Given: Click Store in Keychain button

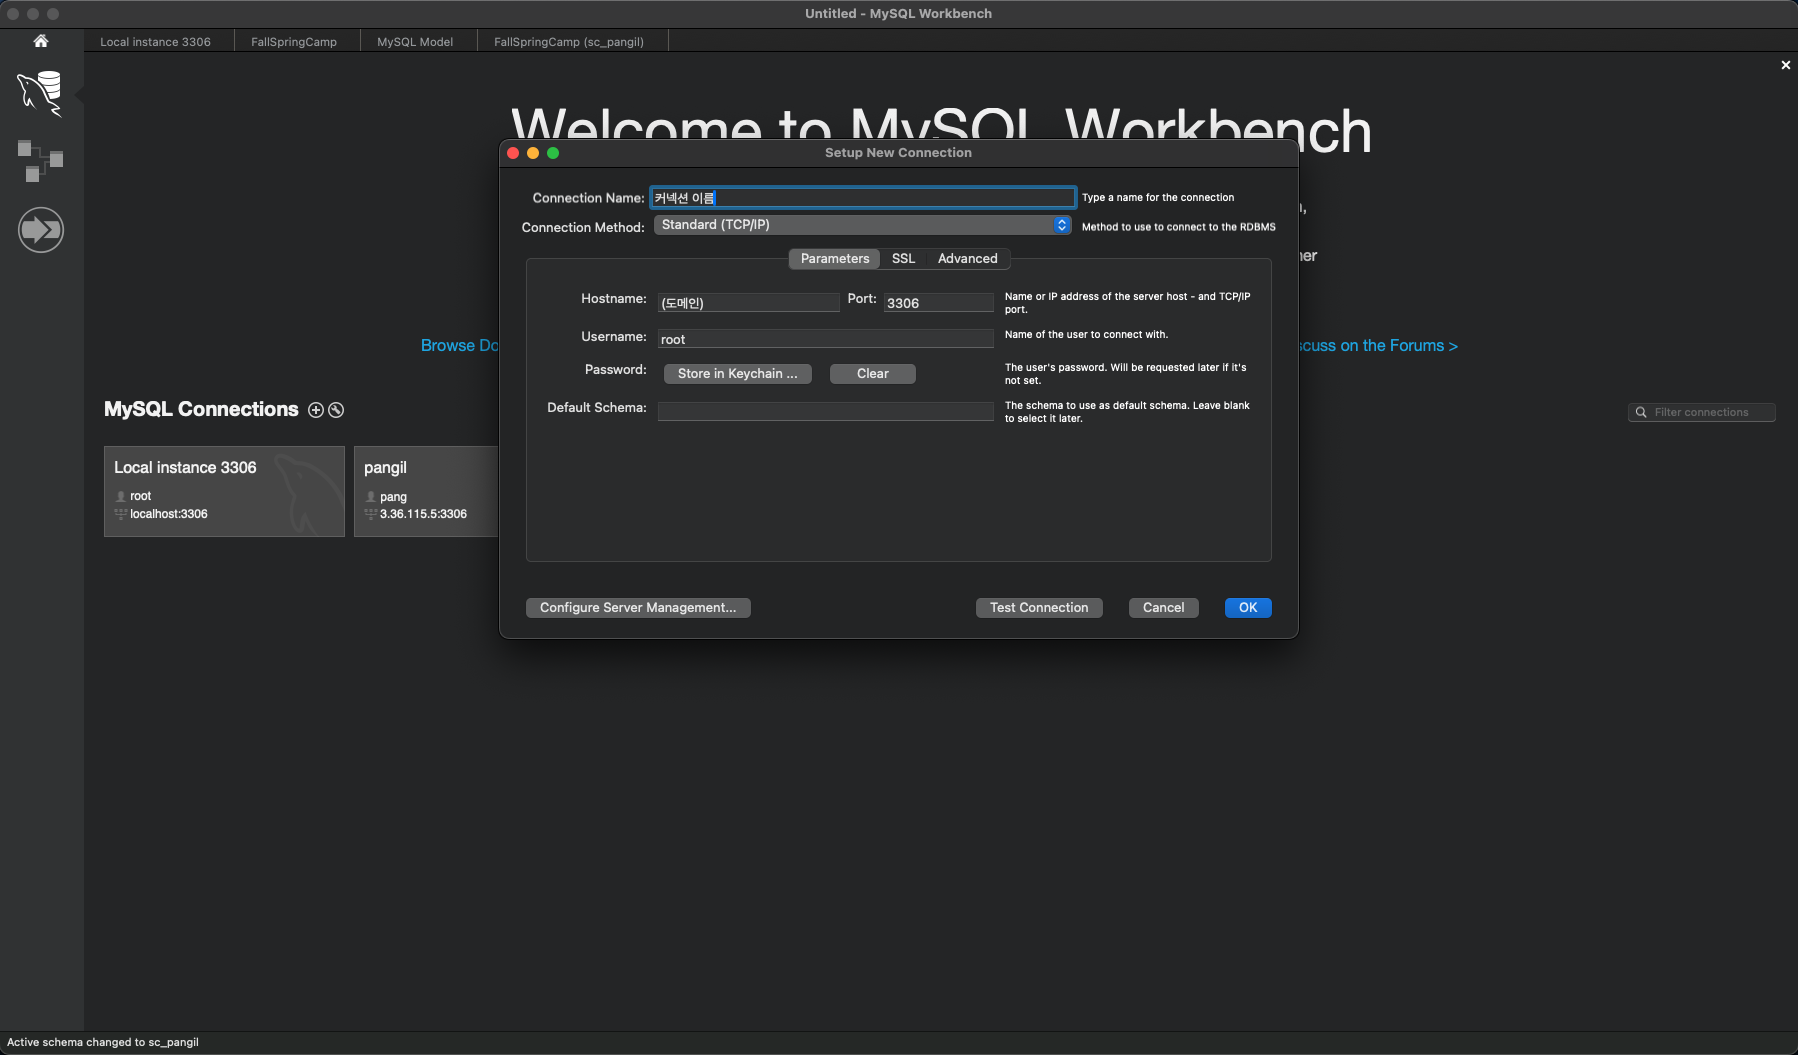Looking at the screenshot, I should [x=738, y=374].
